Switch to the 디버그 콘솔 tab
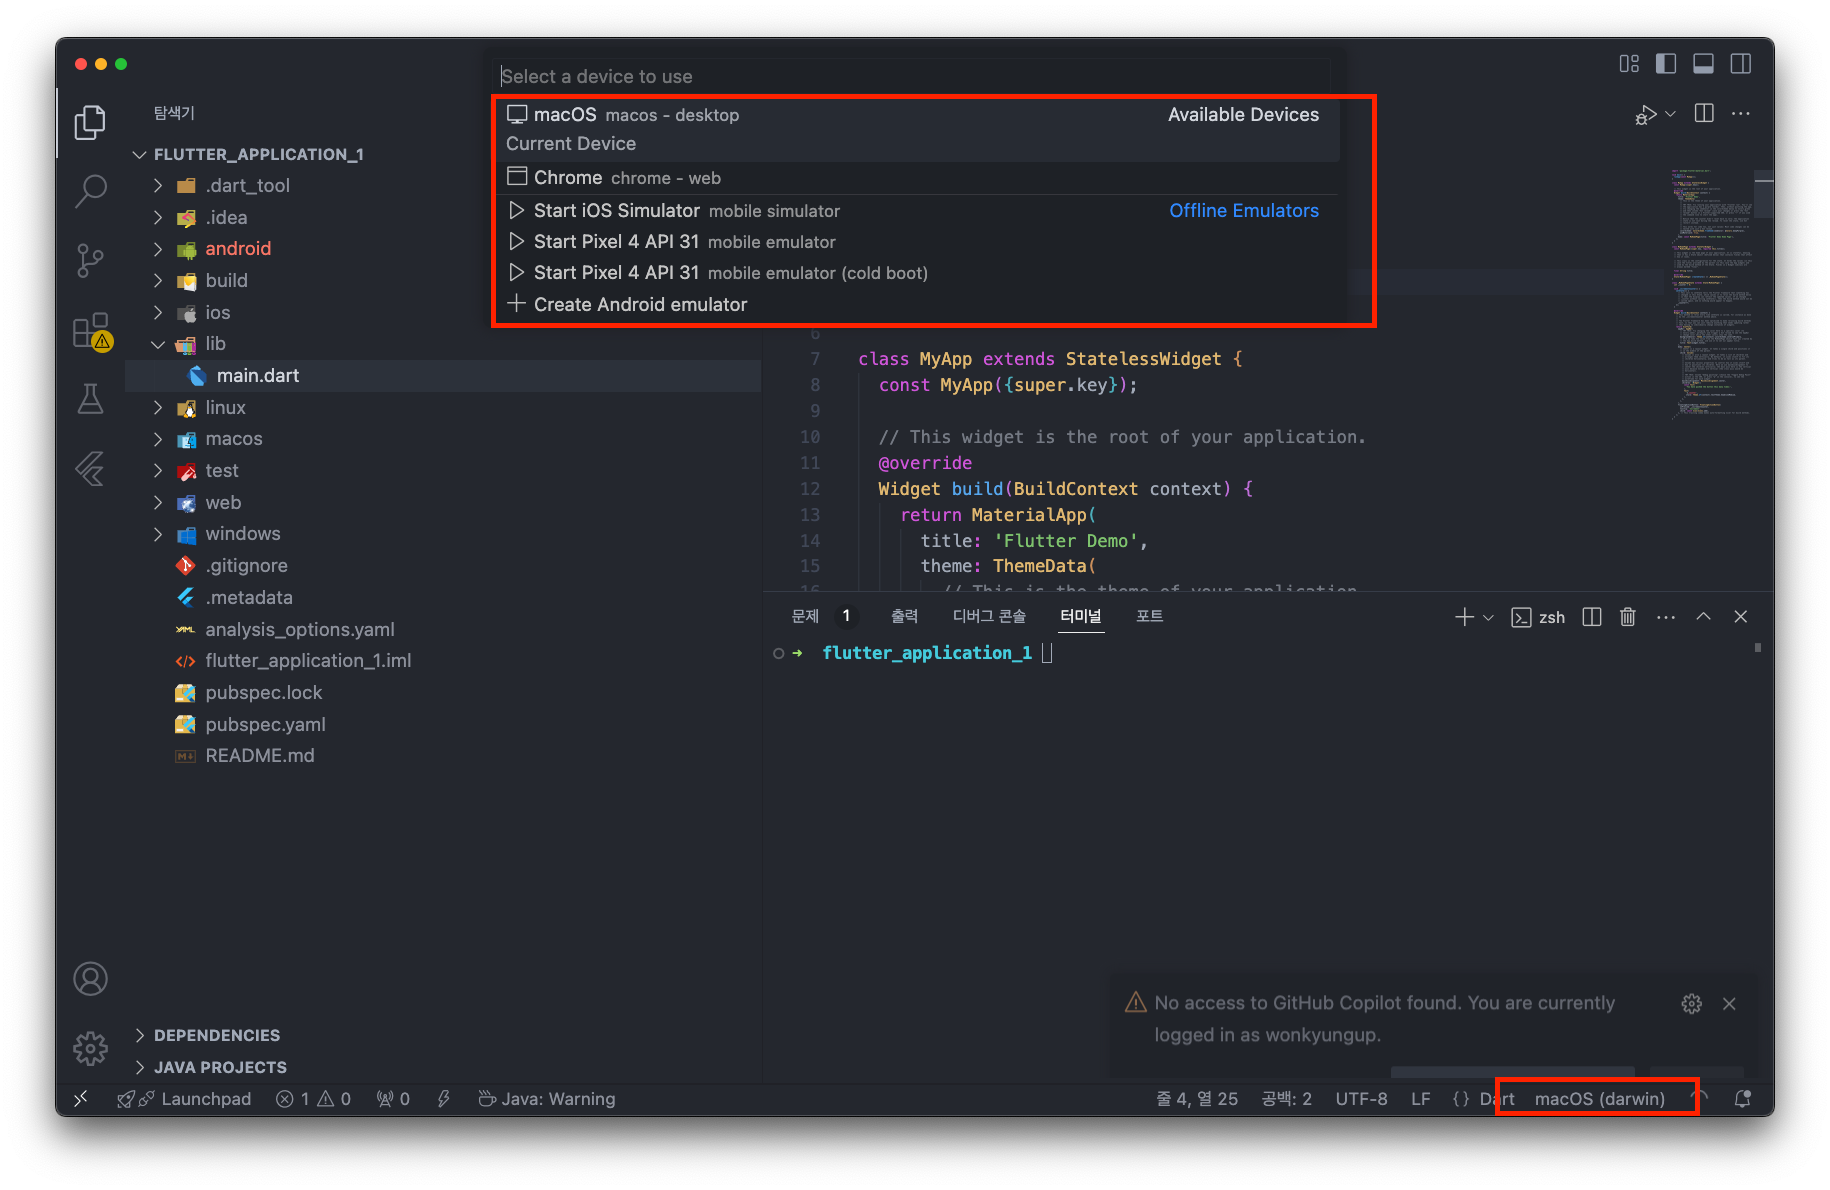The height and width of the screenshot is (1190, 1830). (x=989, y=616)
